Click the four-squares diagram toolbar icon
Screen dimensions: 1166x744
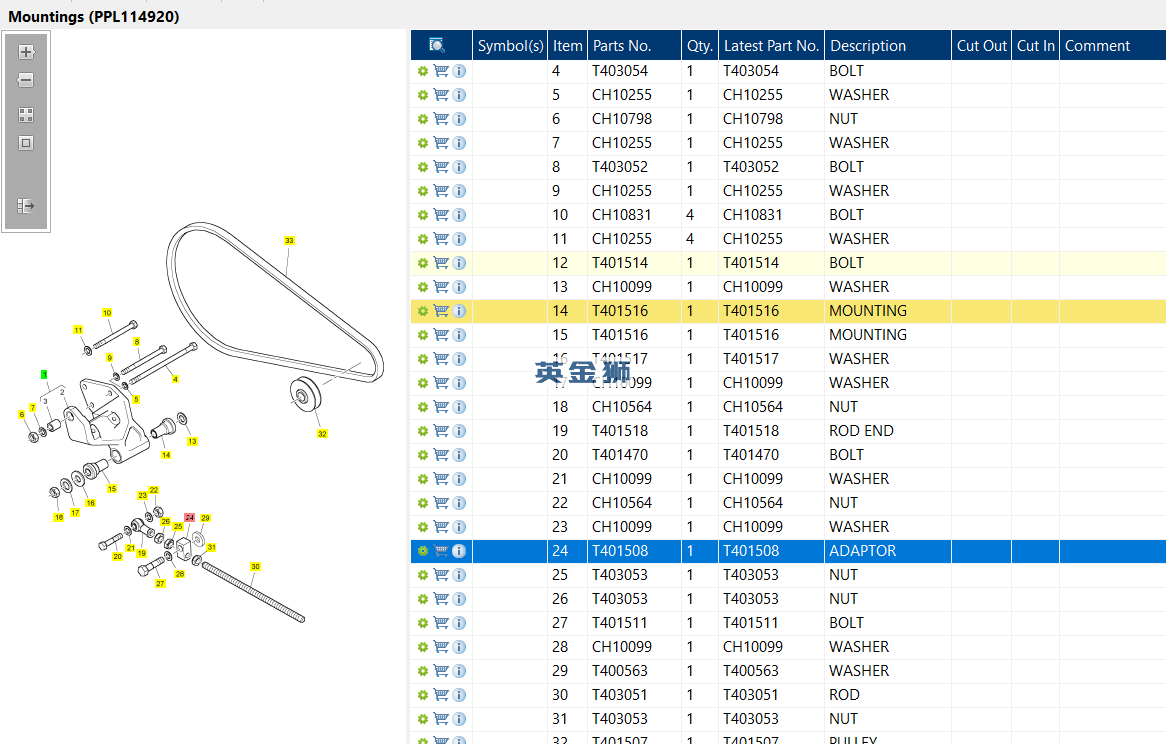(26, 114)
